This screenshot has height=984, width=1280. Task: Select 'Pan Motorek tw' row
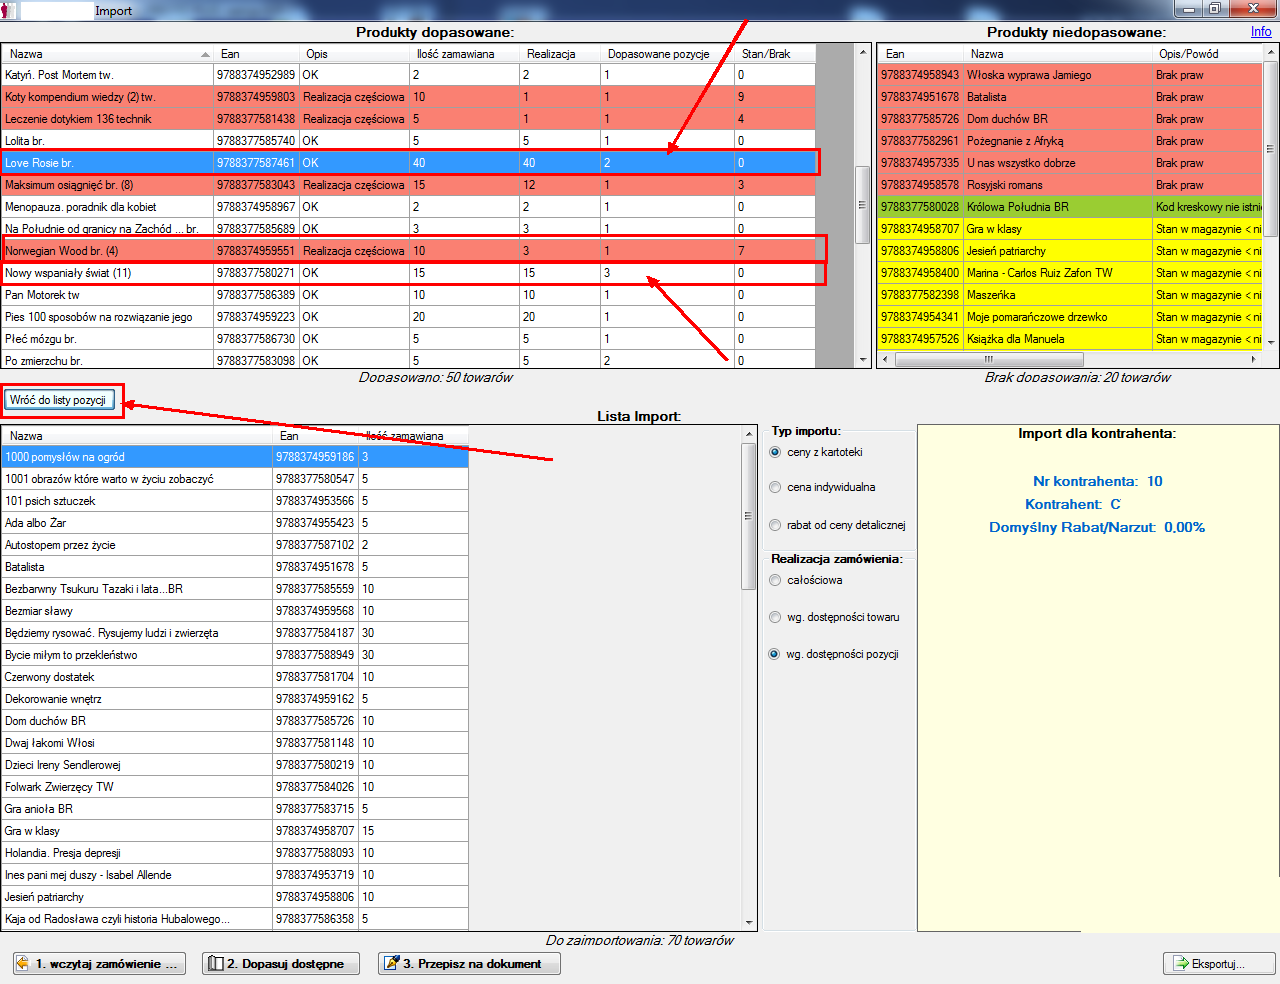coord(408,295)
